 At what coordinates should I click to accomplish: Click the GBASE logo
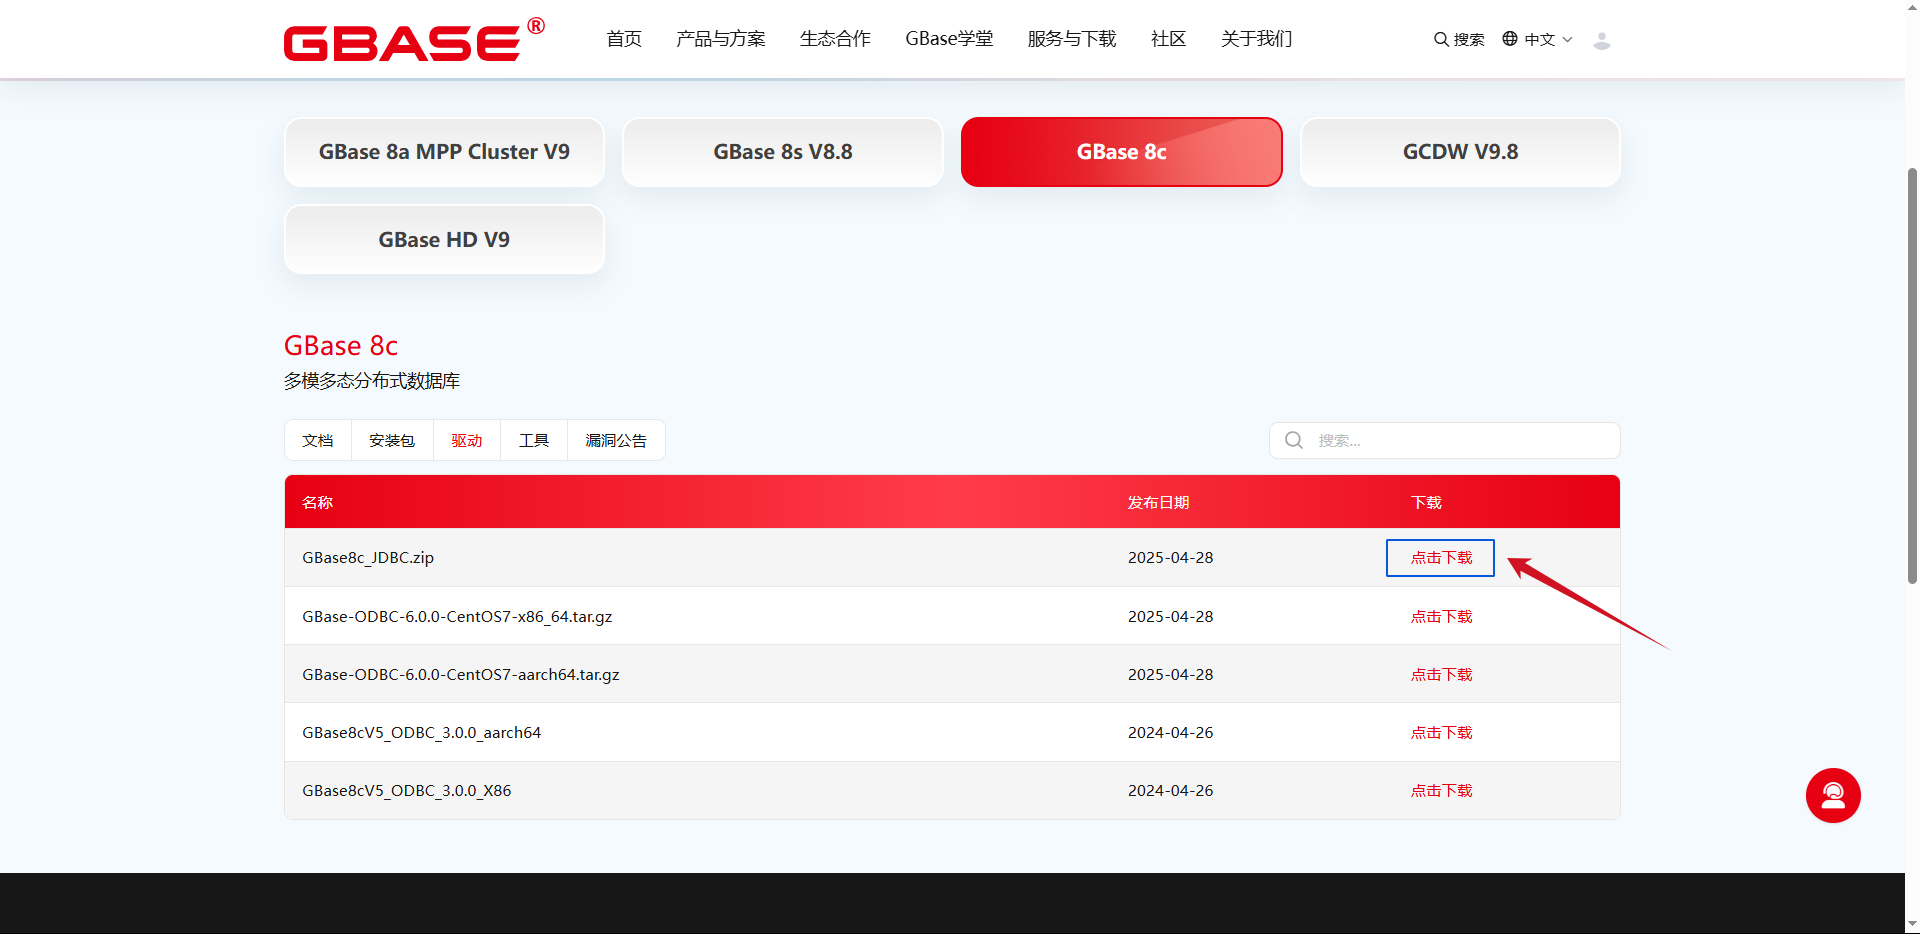[x=414, y=40]
